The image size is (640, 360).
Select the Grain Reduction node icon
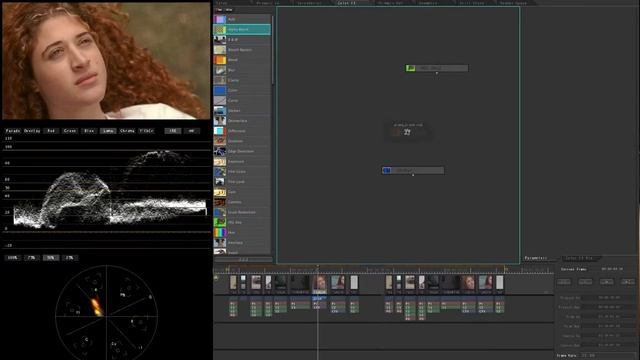[x=220, y=212]
